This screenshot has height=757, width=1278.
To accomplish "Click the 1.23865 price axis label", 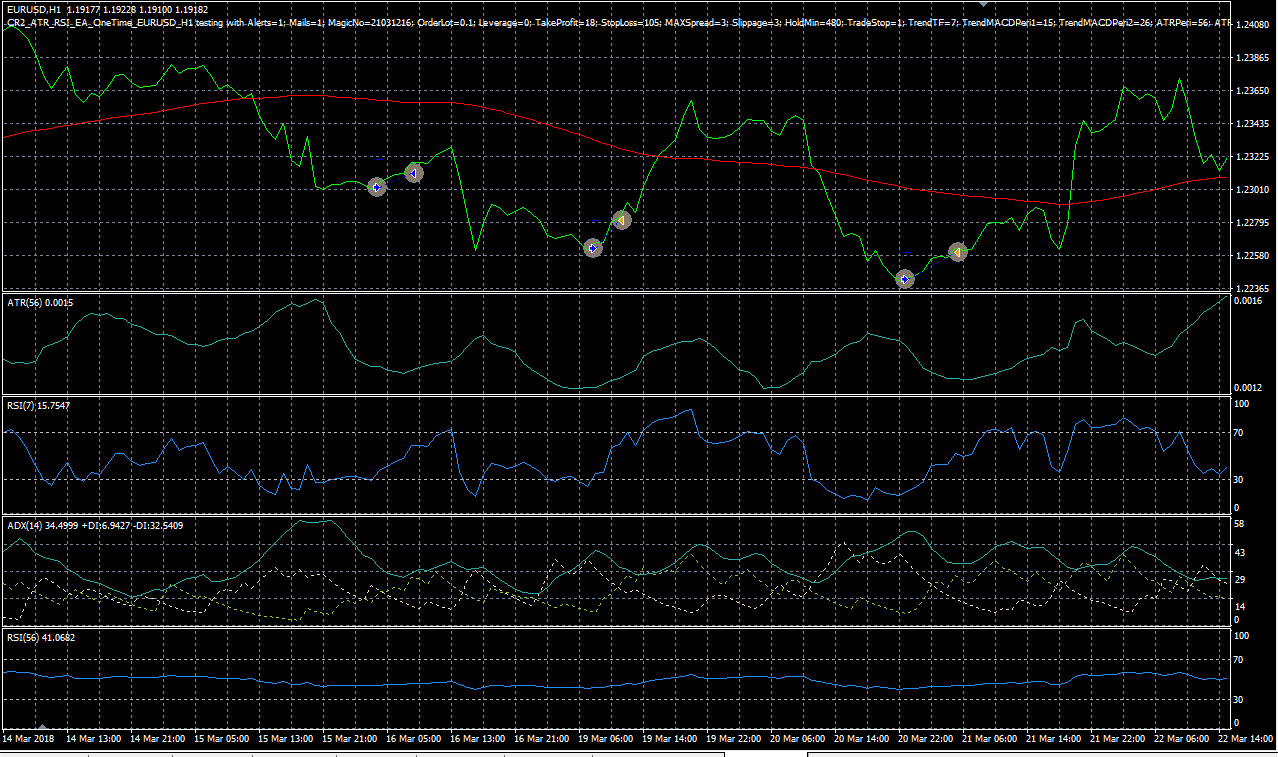I will click(1254, 58).
